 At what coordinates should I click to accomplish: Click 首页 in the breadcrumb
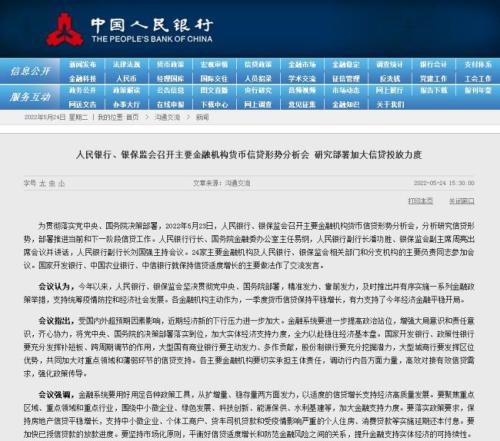(x=132, y=117)
